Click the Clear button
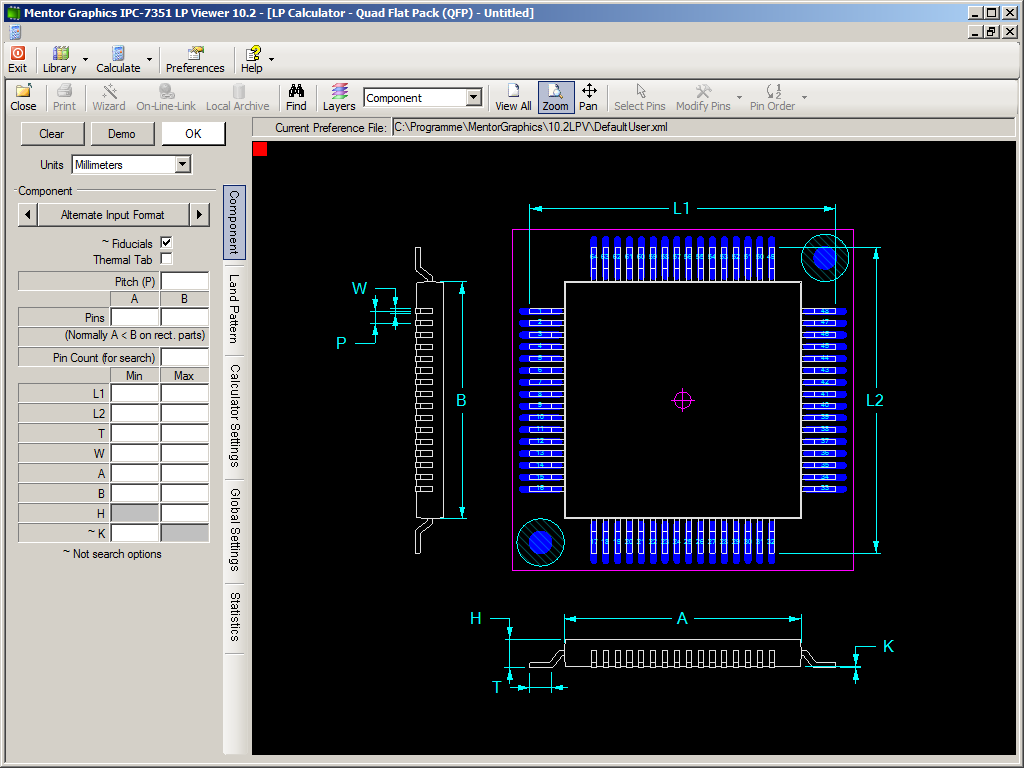This screenshot has height=768, width=1024. pyautogui.click(x=52, y=134)
